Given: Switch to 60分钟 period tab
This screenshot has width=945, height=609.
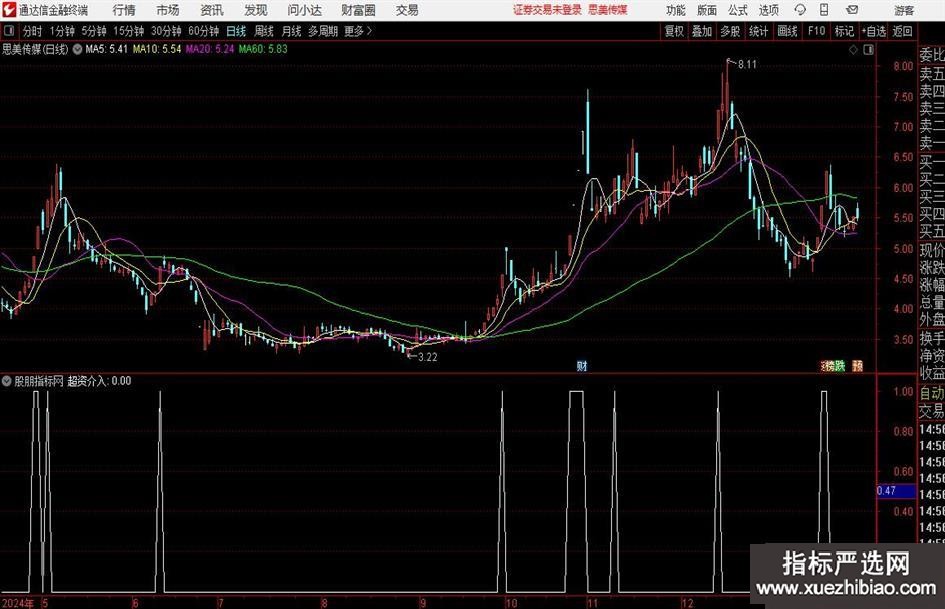Looking at the screenshot, I should tap(203, 31).
